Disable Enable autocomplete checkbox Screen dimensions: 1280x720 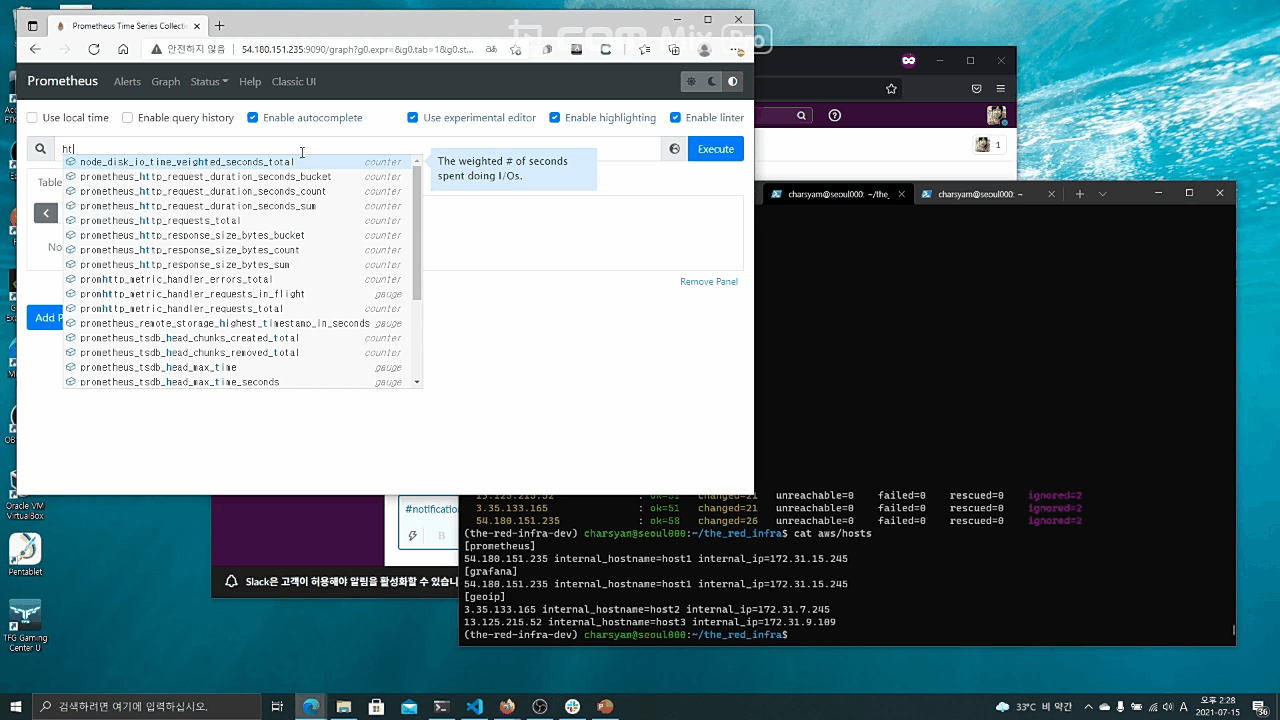click(x=253, y=118)
